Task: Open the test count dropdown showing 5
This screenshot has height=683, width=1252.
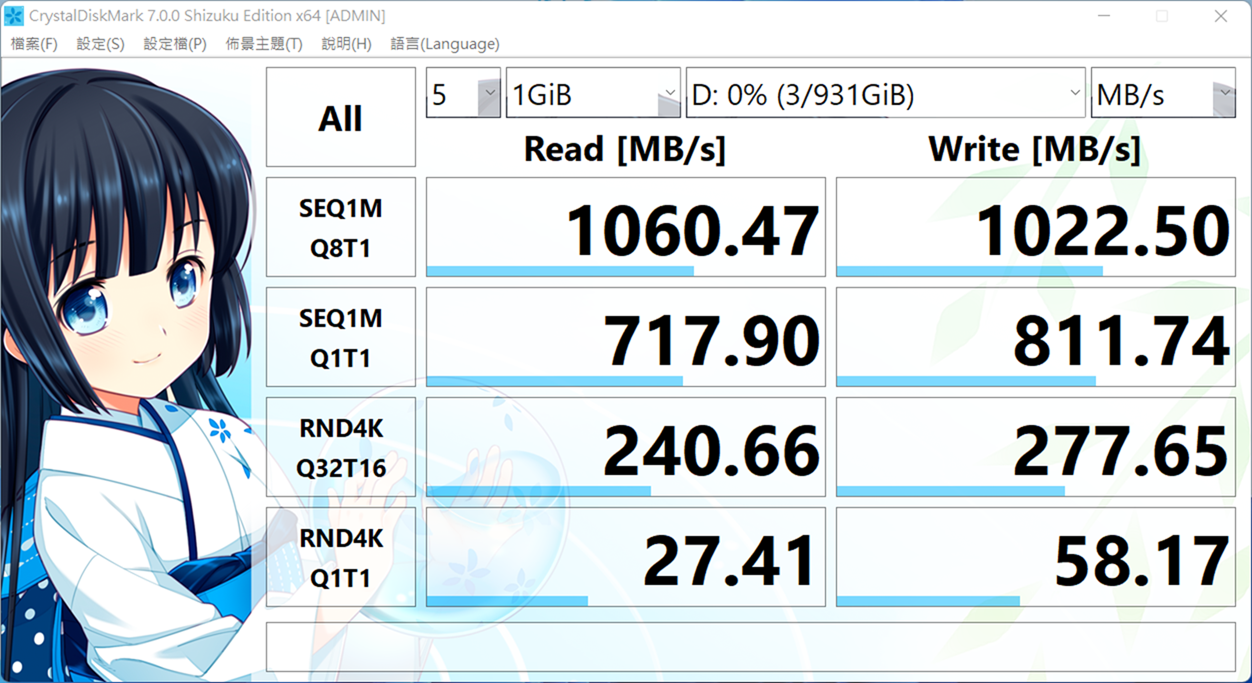Action: point(463,94)
